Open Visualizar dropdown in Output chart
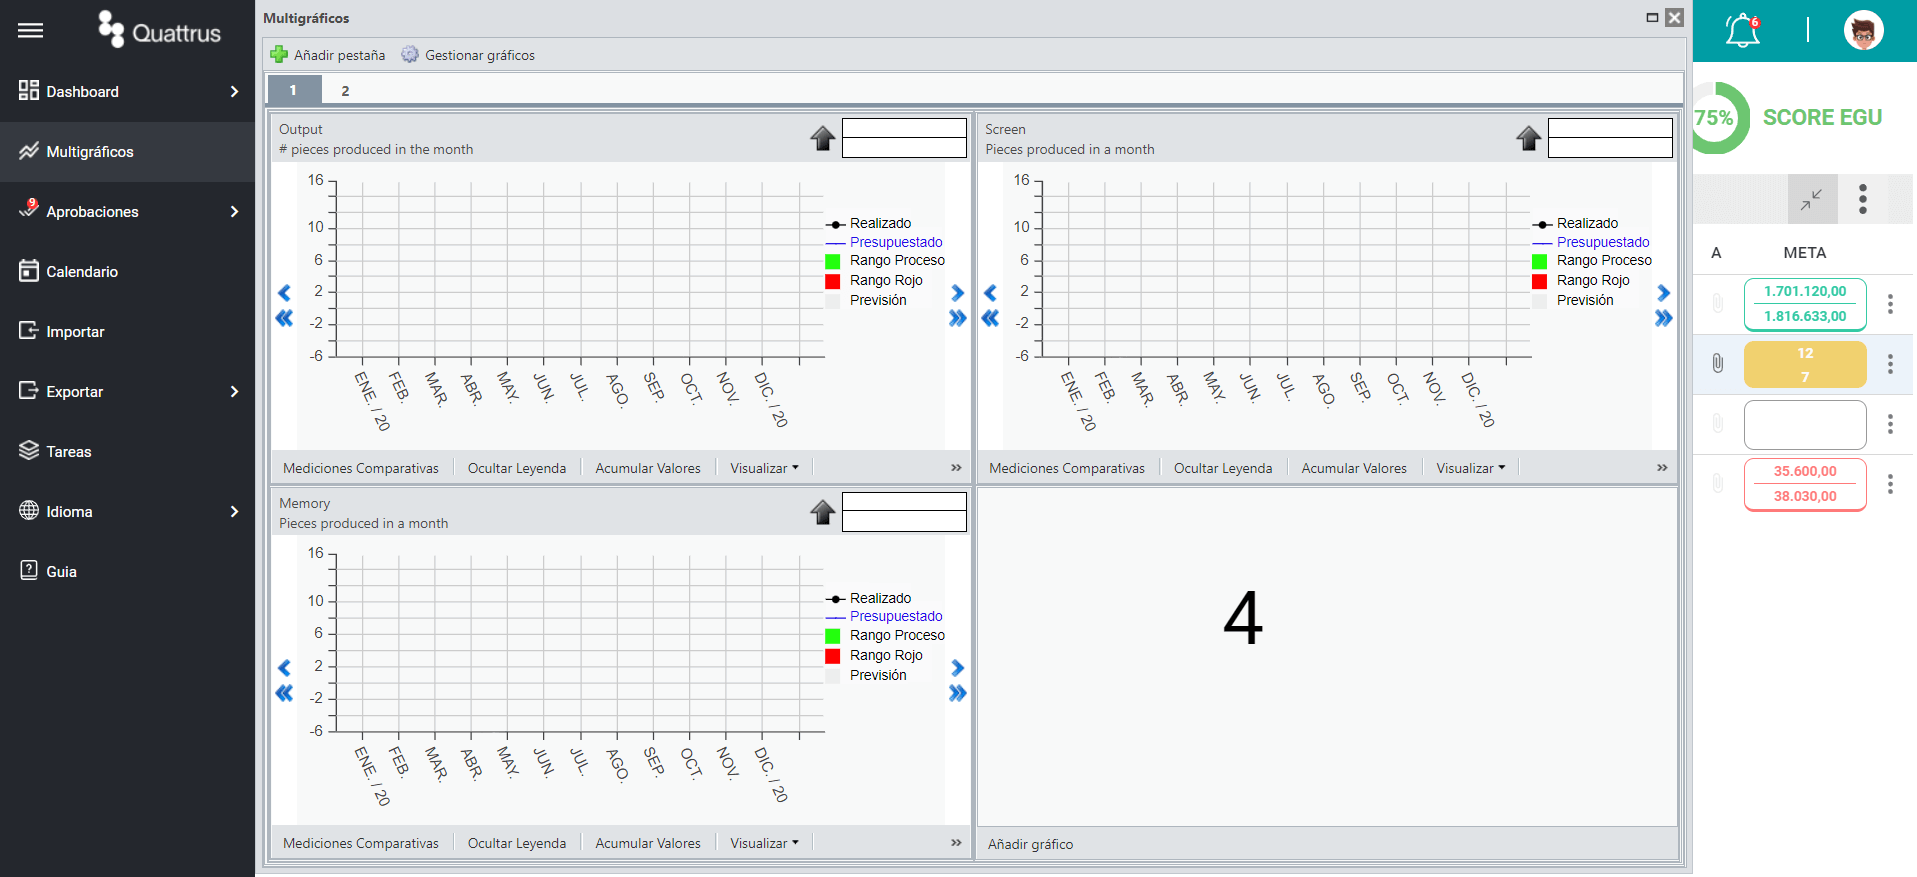The image size is (1917, 877). point(764,468)
